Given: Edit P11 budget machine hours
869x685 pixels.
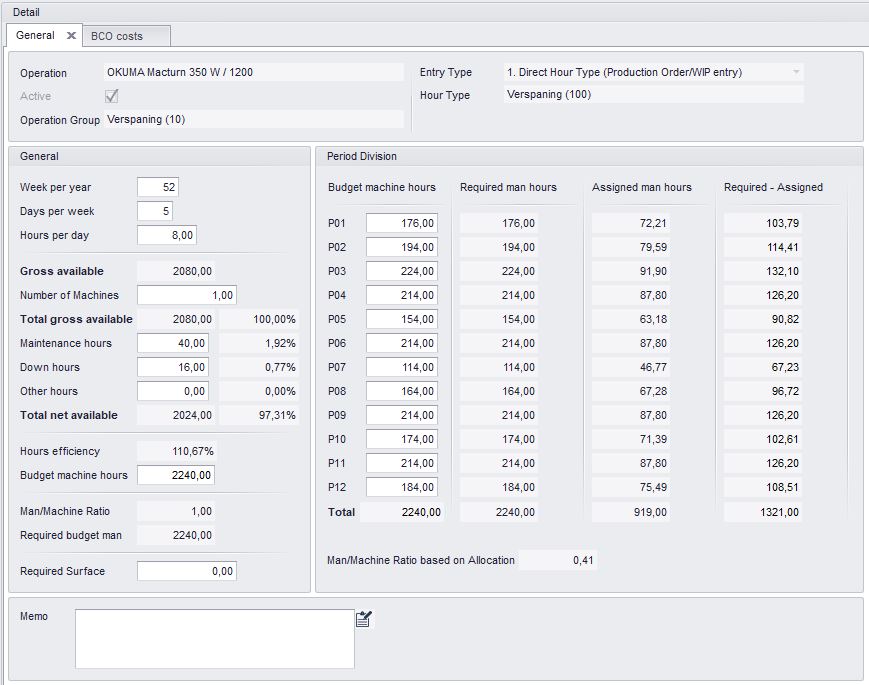Looking at the screenshot, I should [402, 463].
